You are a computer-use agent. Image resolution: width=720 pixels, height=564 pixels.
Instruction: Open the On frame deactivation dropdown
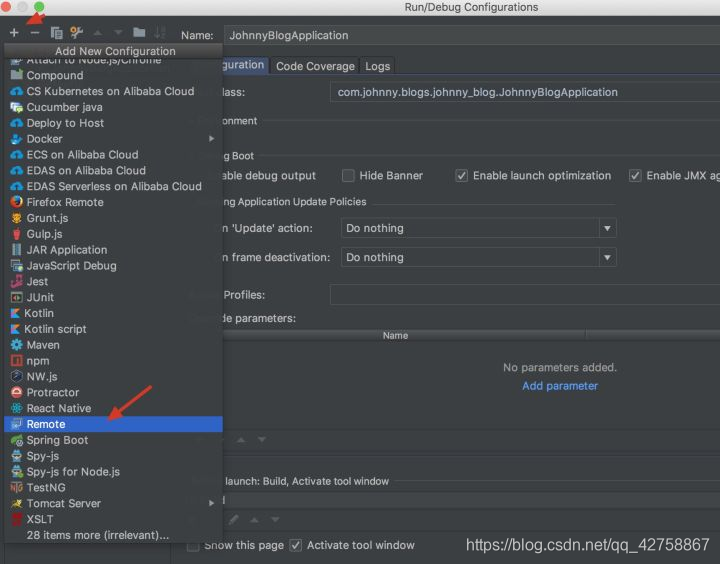click(478, 257)
